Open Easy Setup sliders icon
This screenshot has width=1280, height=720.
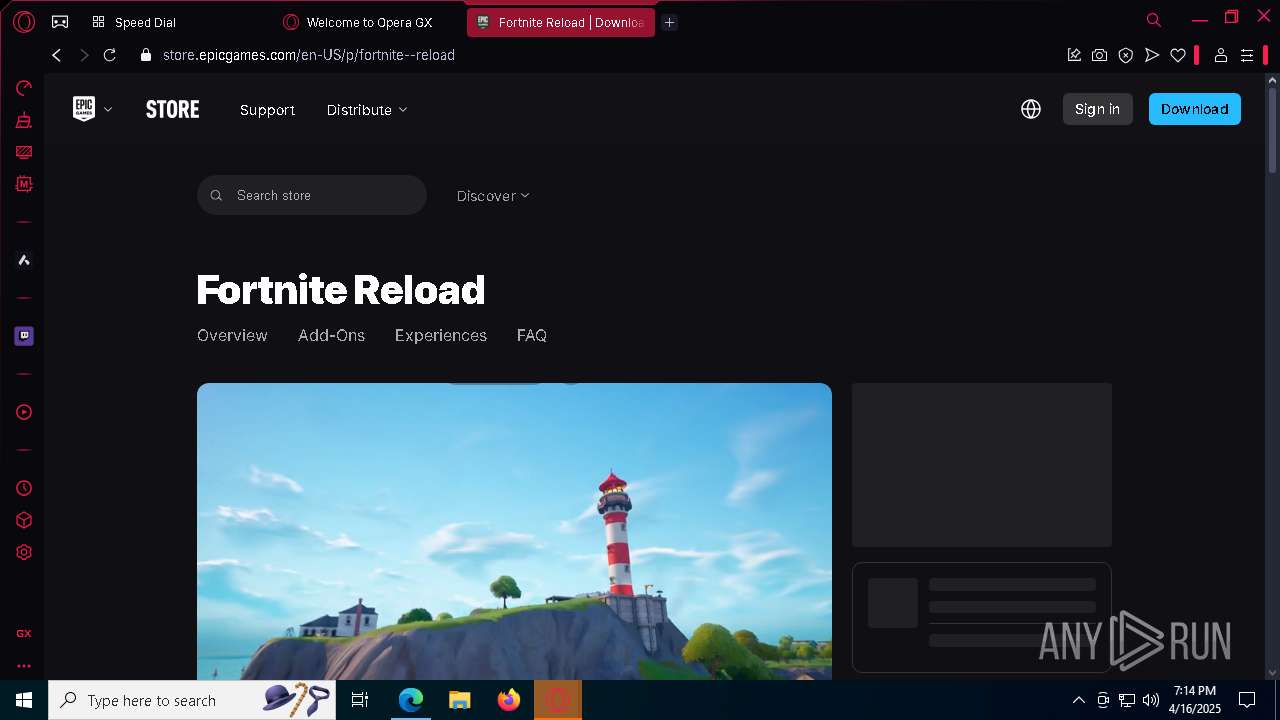(x=1247, y=55)
